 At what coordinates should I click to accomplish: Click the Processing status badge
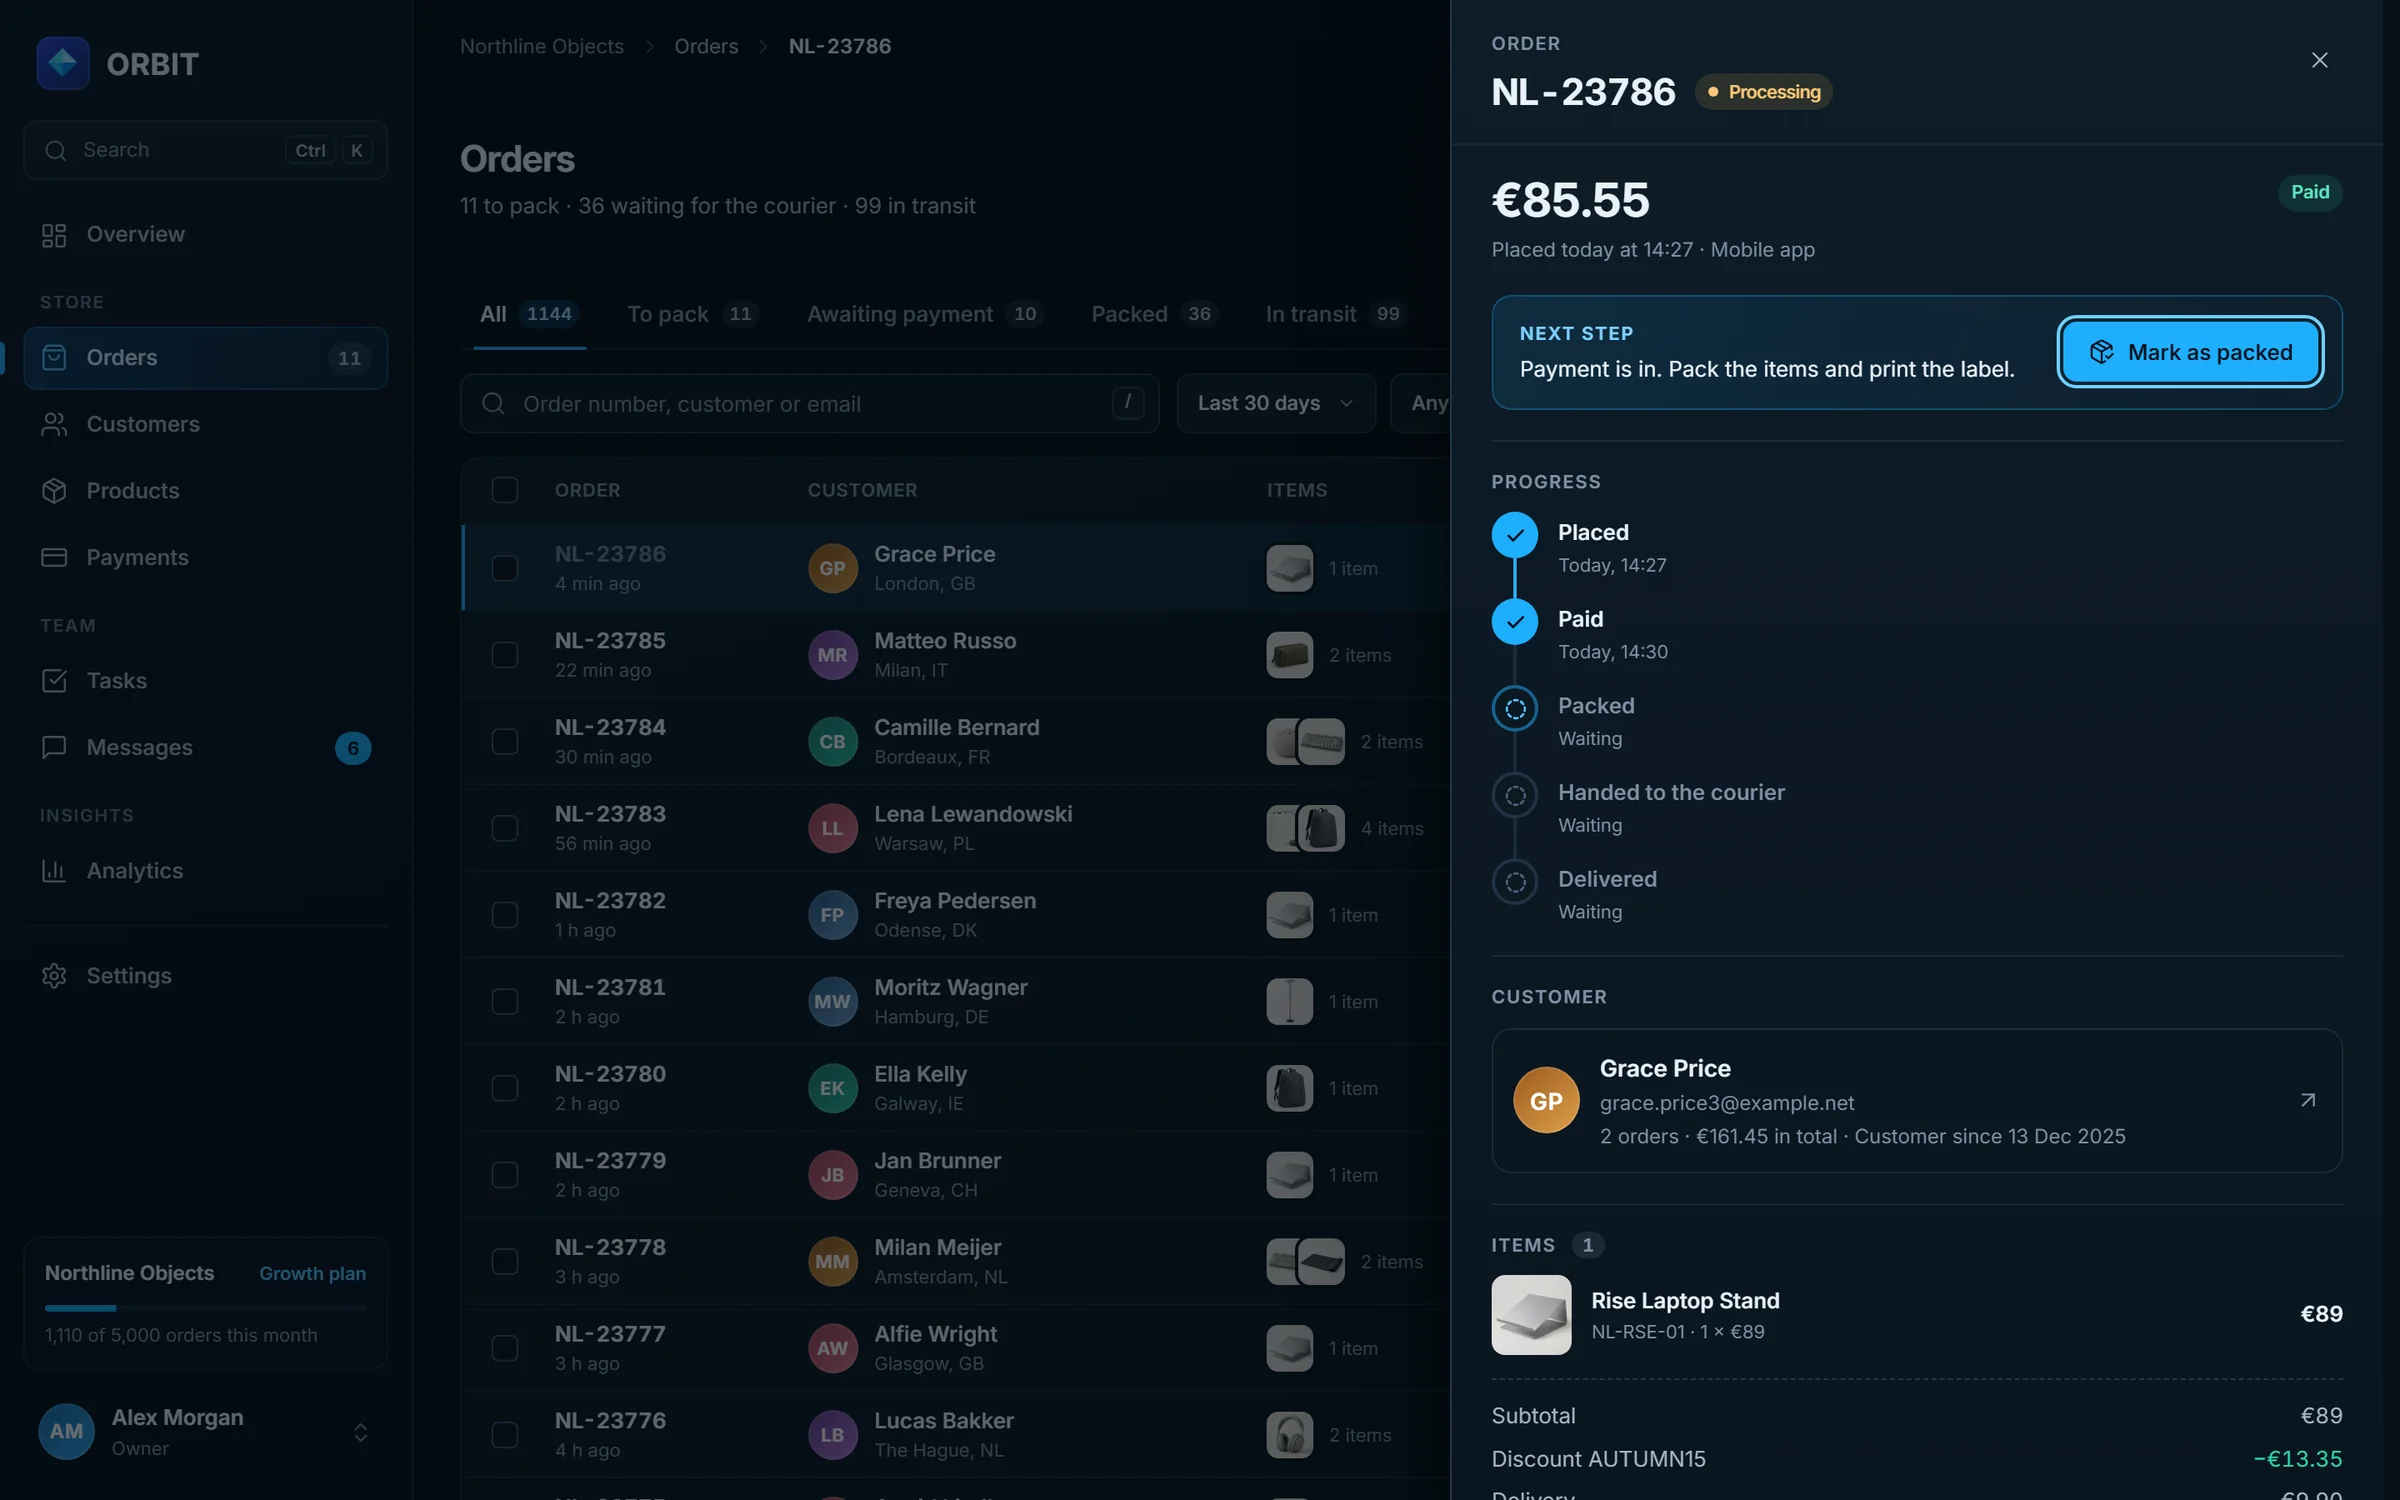(1764, 92)
